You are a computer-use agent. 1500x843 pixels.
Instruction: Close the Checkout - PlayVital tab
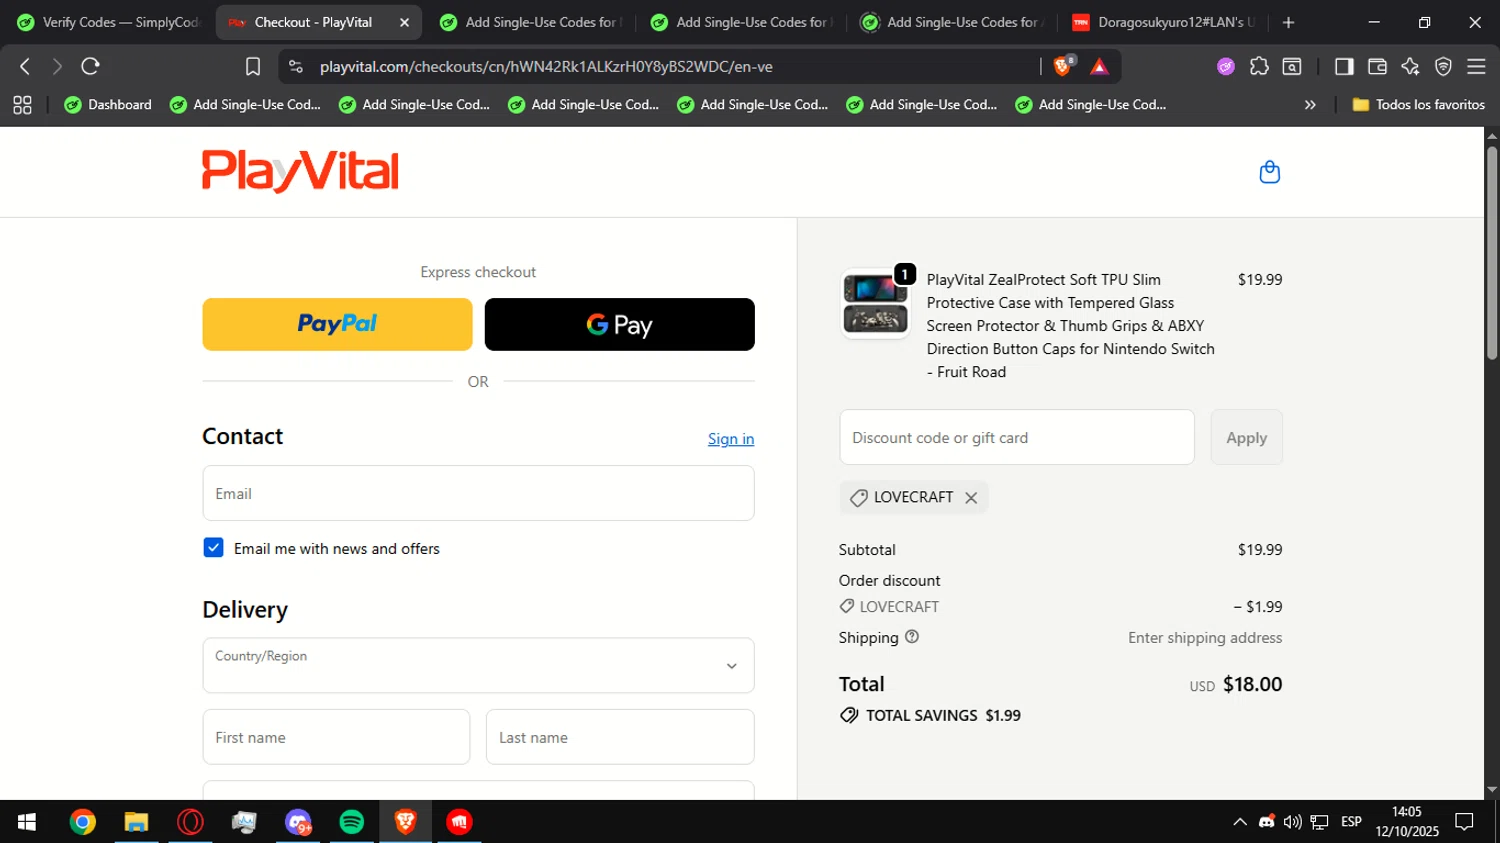[404, 22]
